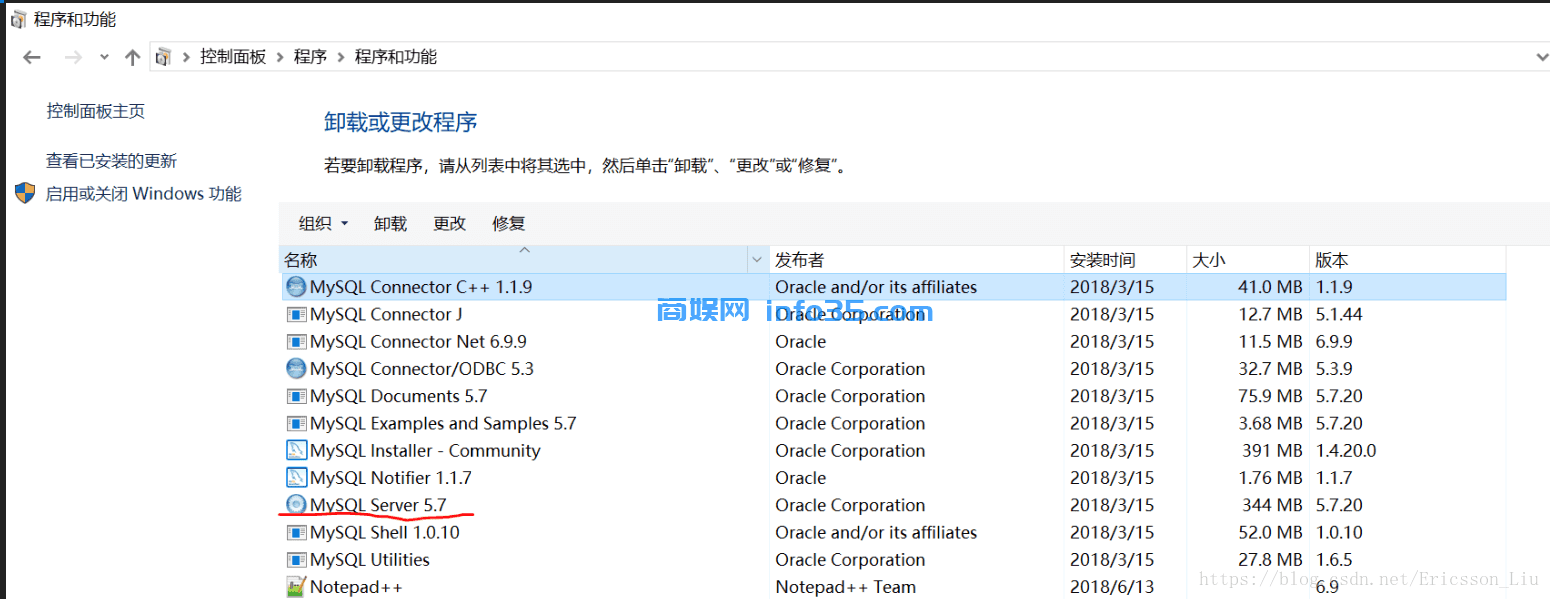Click the MySQL Server 5.7 program icon
Screen dimensions: 1550x599
296,504
